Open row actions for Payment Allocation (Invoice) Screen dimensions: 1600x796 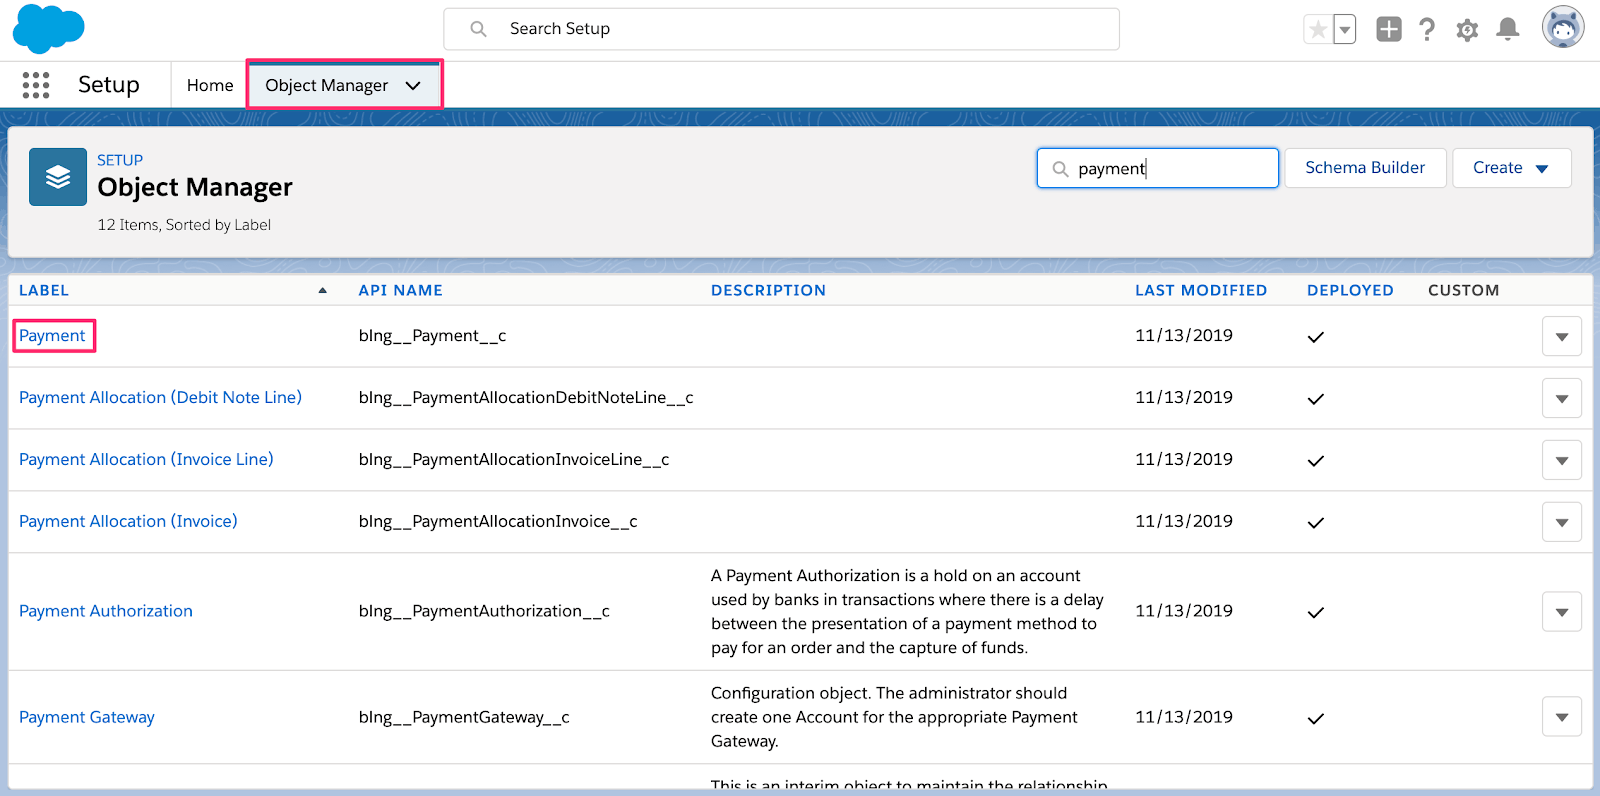coord(1561,522)
